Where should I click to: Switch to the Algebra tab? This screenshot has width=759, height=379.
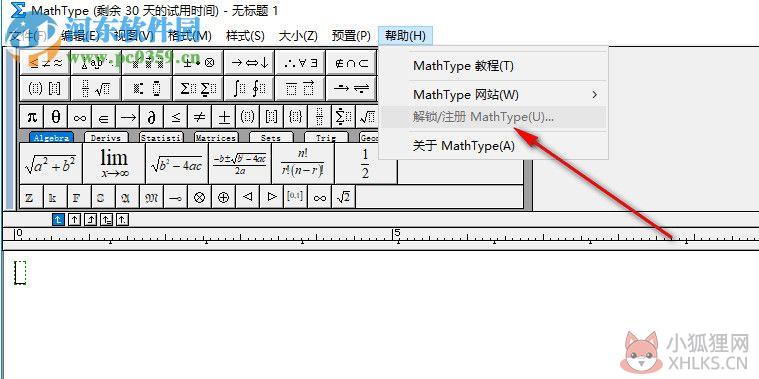pyautogui.click(x=51, y=137)
